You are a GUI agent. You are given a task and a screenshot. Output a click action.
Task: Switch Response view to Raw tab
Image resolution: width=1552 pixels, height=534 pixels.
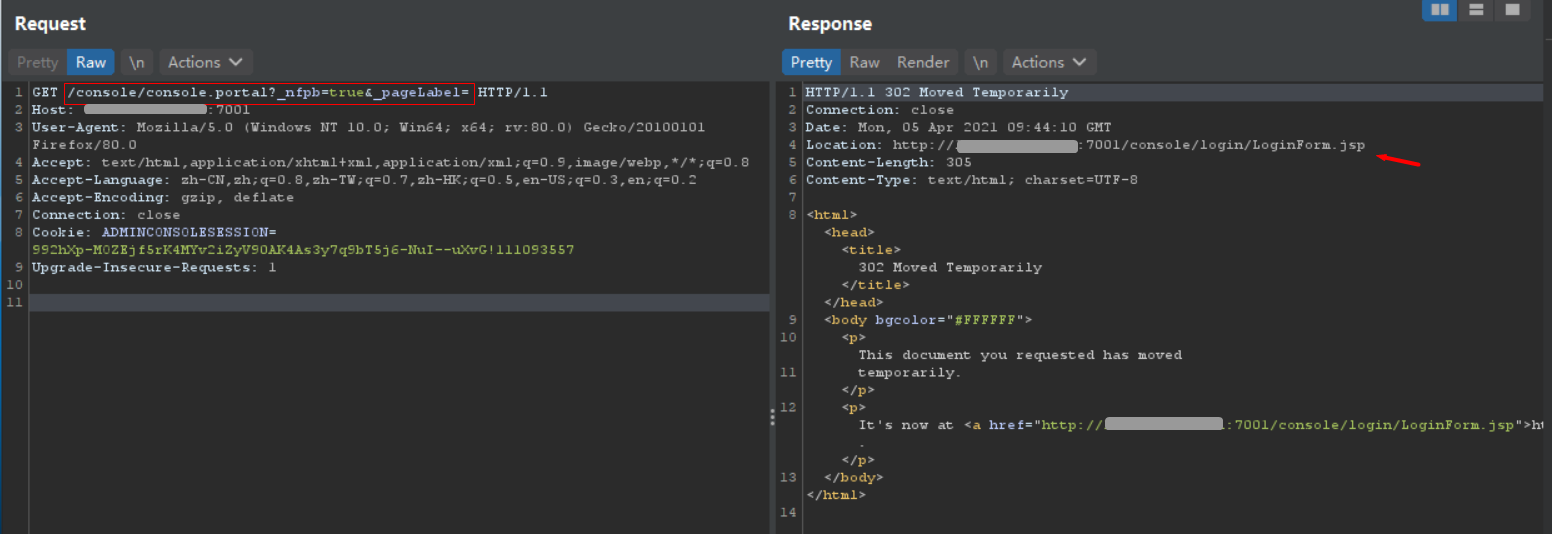tap(864, 62)
